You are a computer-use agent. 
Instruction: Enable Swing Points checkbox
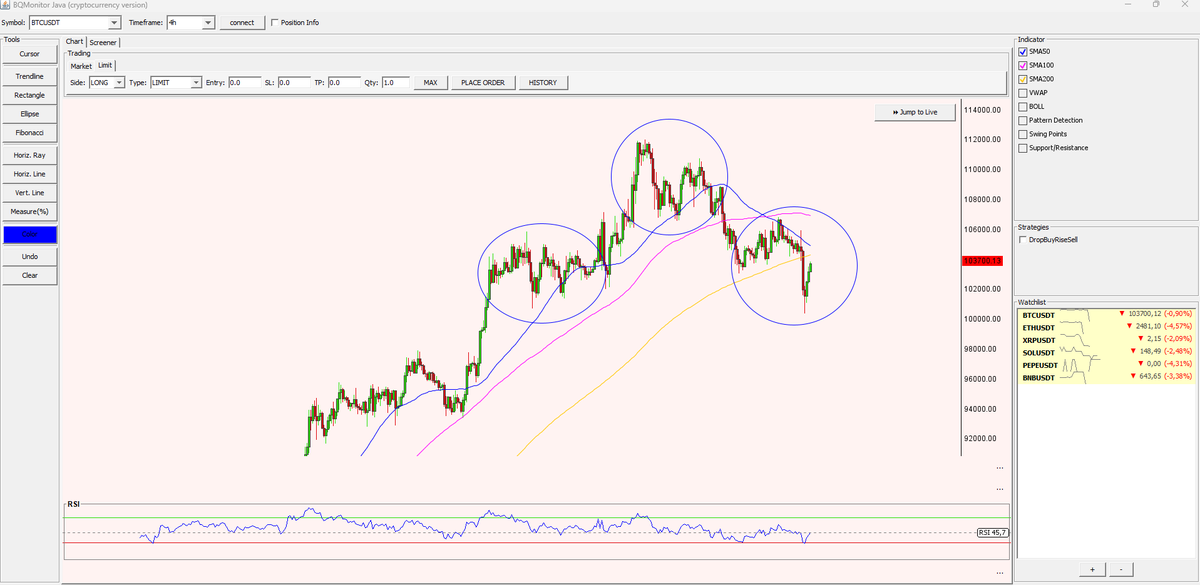[x=1022, y=134]
